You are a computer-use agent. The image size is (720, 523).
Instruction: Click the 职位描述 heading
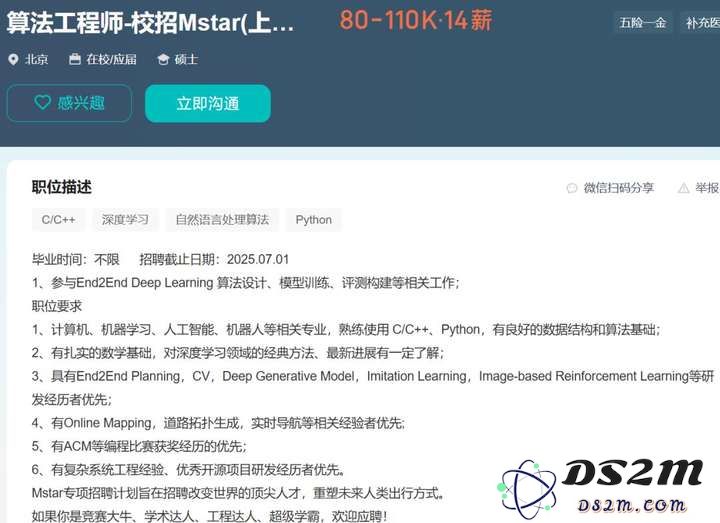pos(62,187)
